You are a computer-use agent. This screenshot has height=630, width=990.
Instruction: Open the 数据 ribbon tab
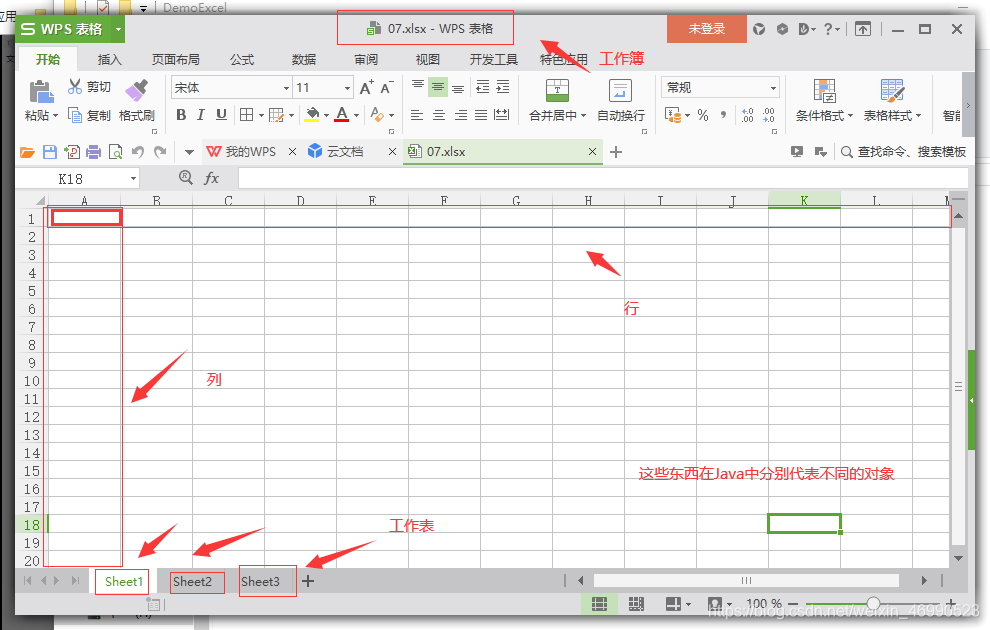[x=303, y=59]
